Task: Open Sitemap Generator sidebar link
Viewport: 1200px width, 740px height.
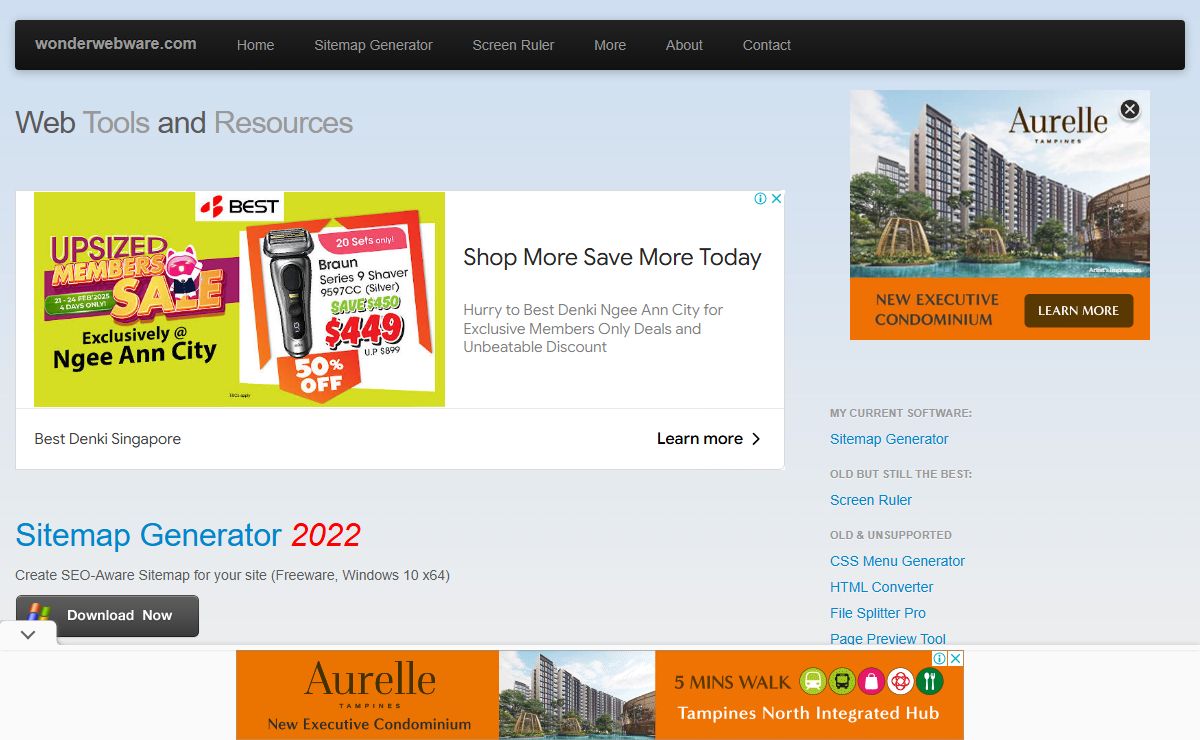Action: (x=889, y=439)
